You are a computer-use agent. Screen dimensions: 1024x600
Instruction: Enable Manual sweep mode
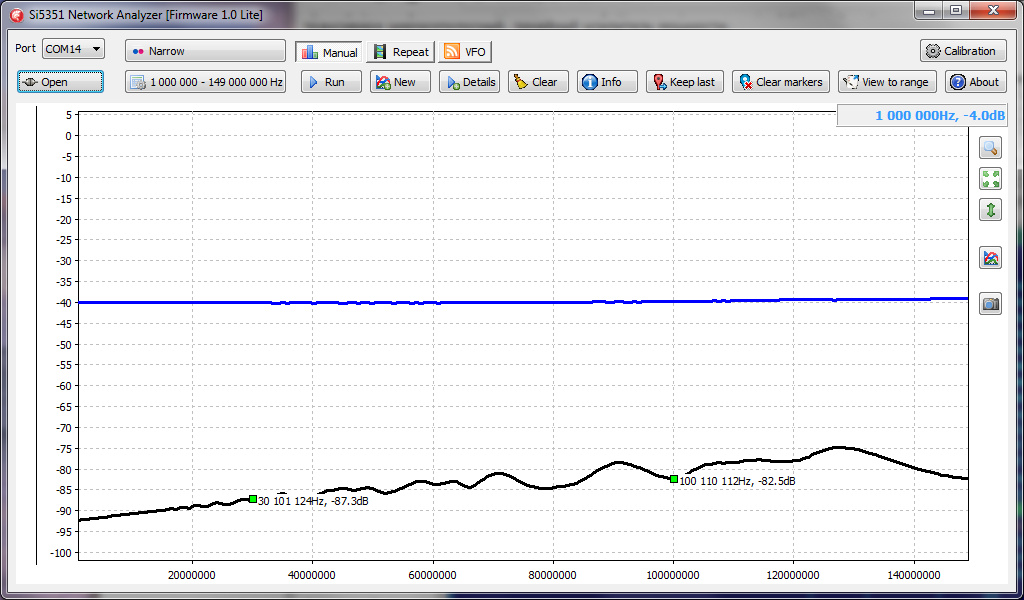[329, 52]
